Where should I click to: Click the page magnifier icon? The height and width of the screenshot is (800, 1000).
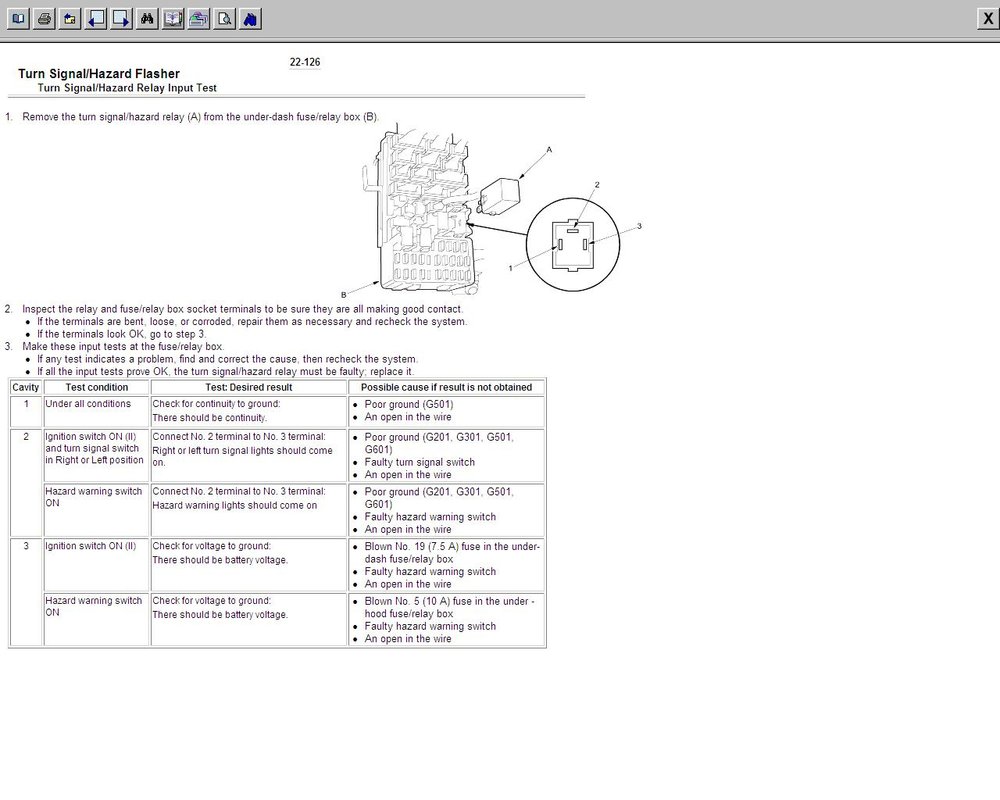pos(224,19)
